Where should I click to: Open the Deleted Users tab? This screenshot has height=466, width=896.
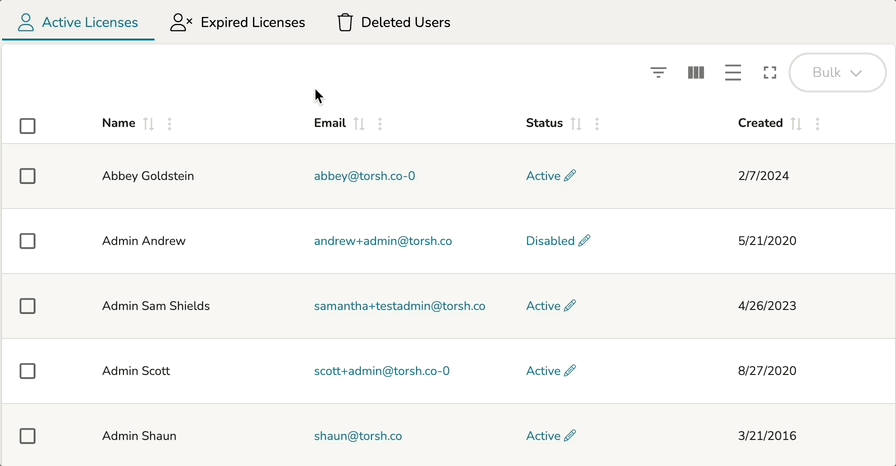click(x=393, y=22)
